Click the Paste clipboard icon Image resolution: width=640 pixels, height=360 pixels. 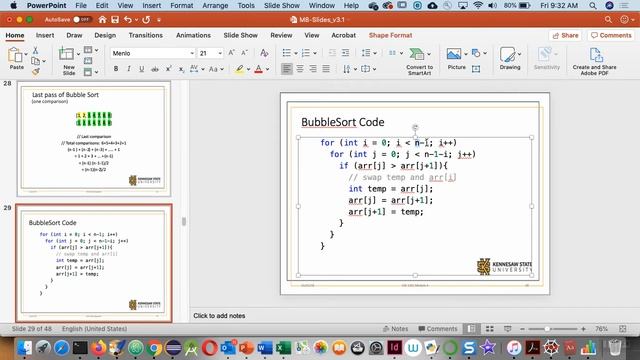[x=16, y=55]
